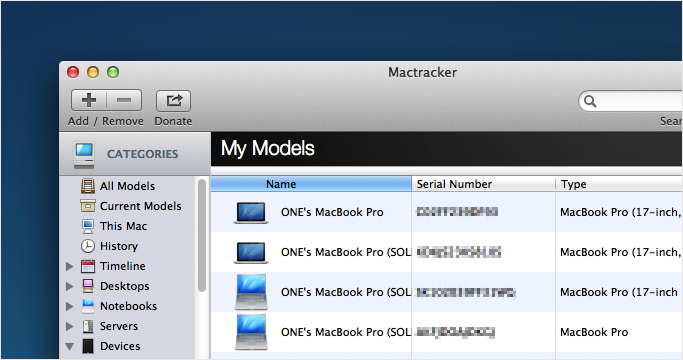Select the Current Models box icon
The height and width of the screenshot is (360, 683).
88,206
